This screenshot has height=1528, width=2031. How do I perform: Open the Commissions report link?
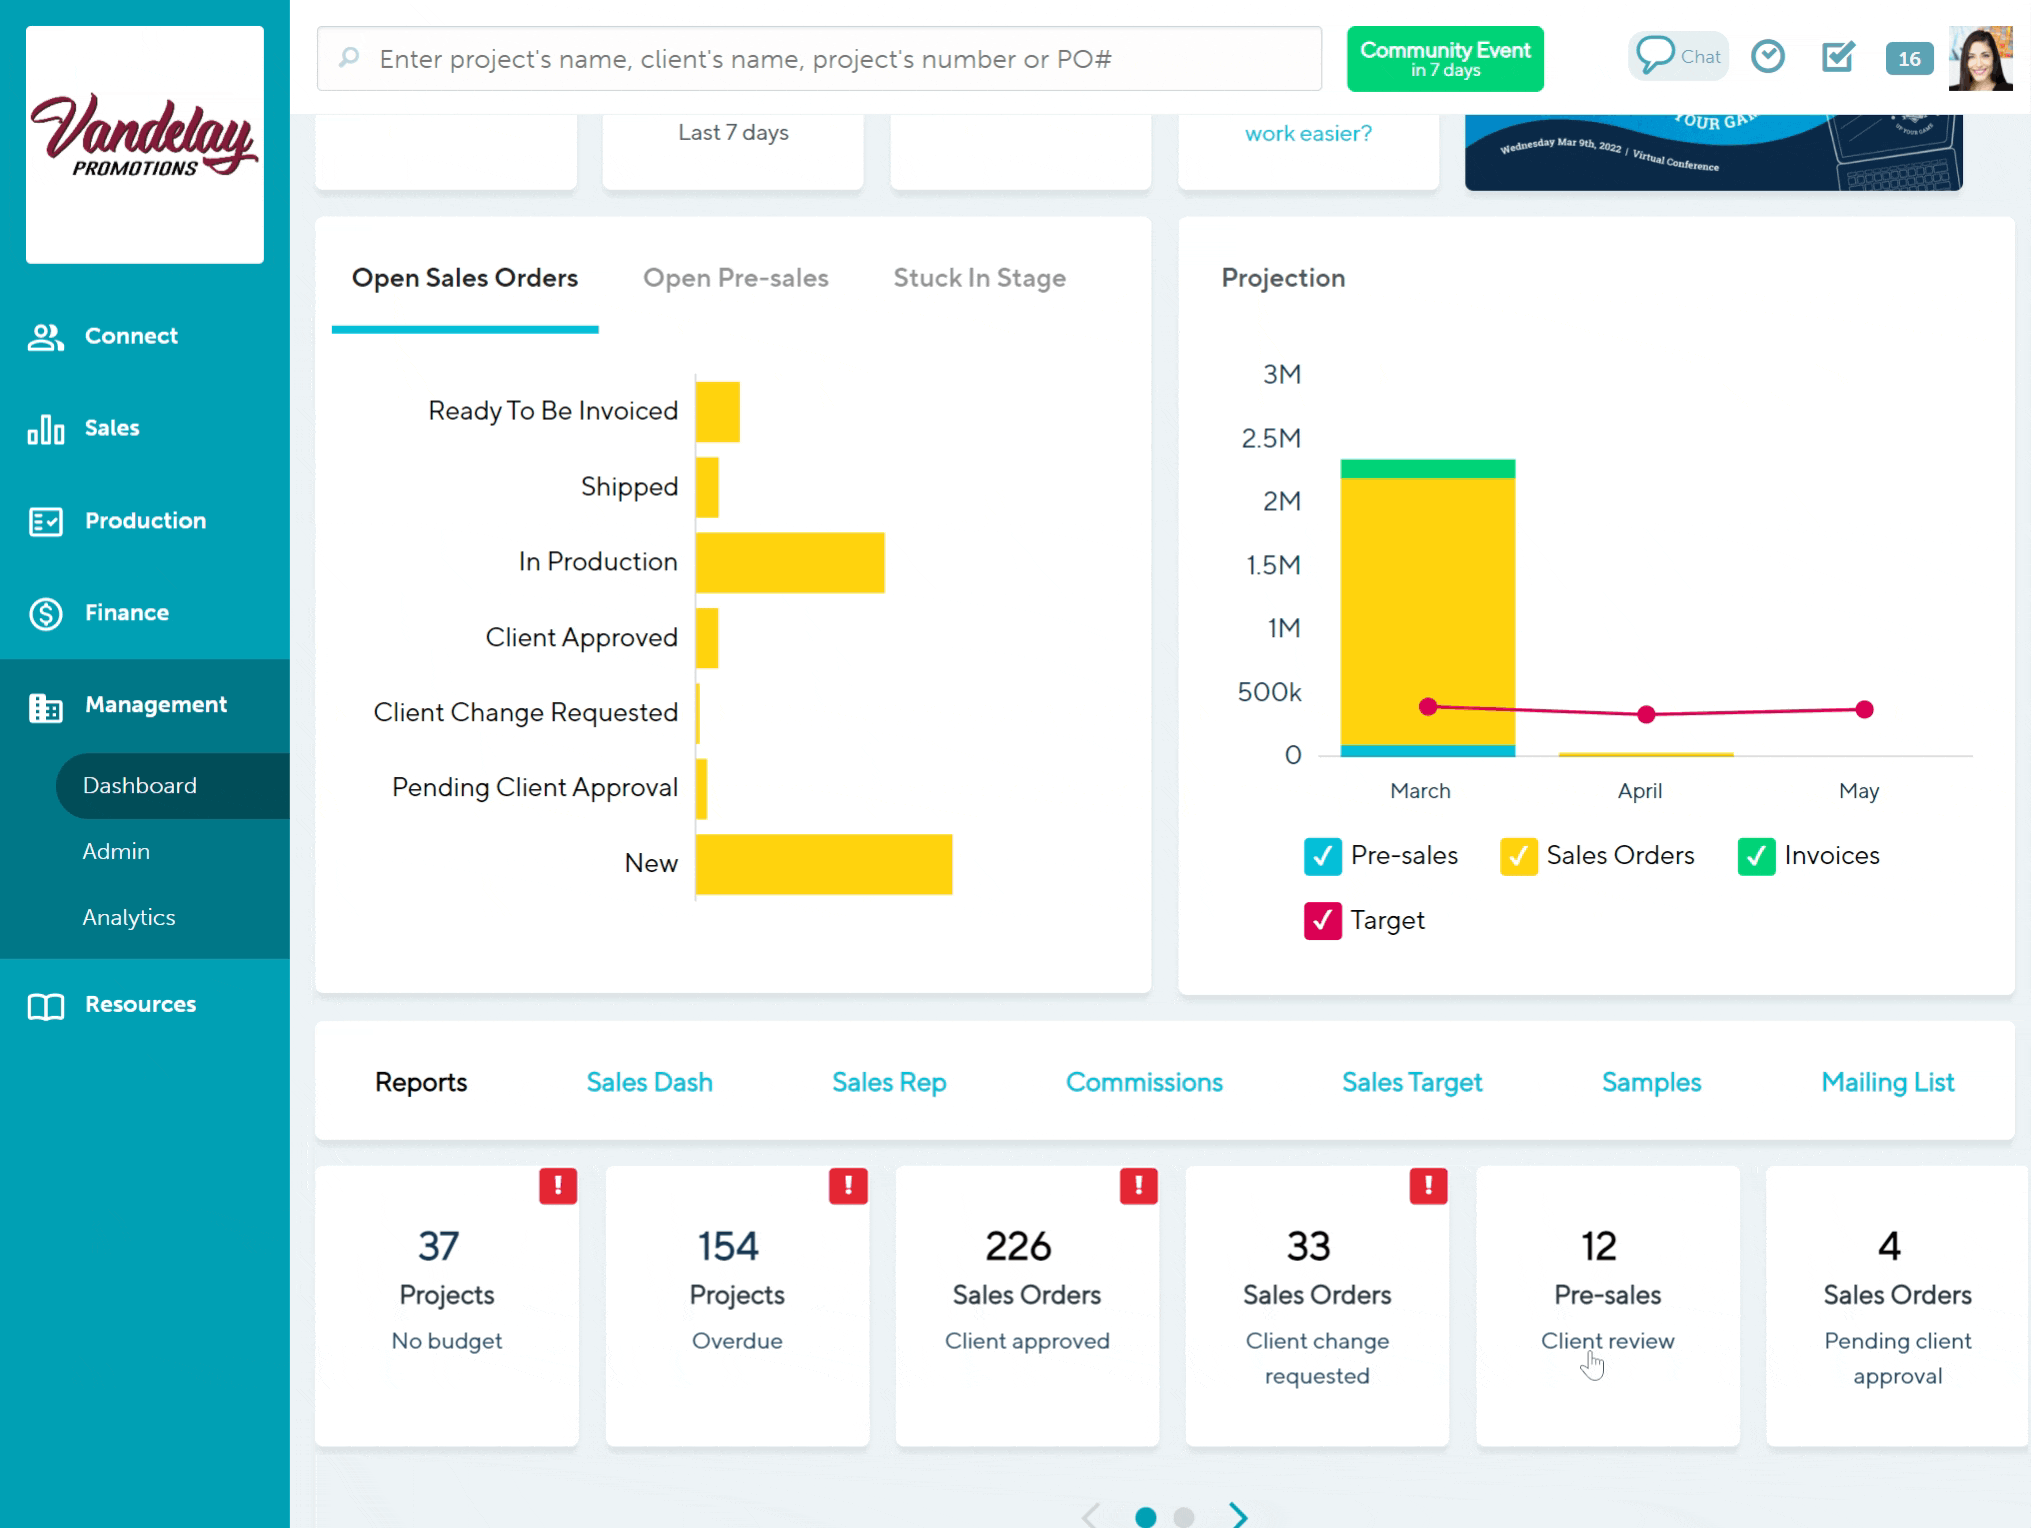(1145, 1082)
